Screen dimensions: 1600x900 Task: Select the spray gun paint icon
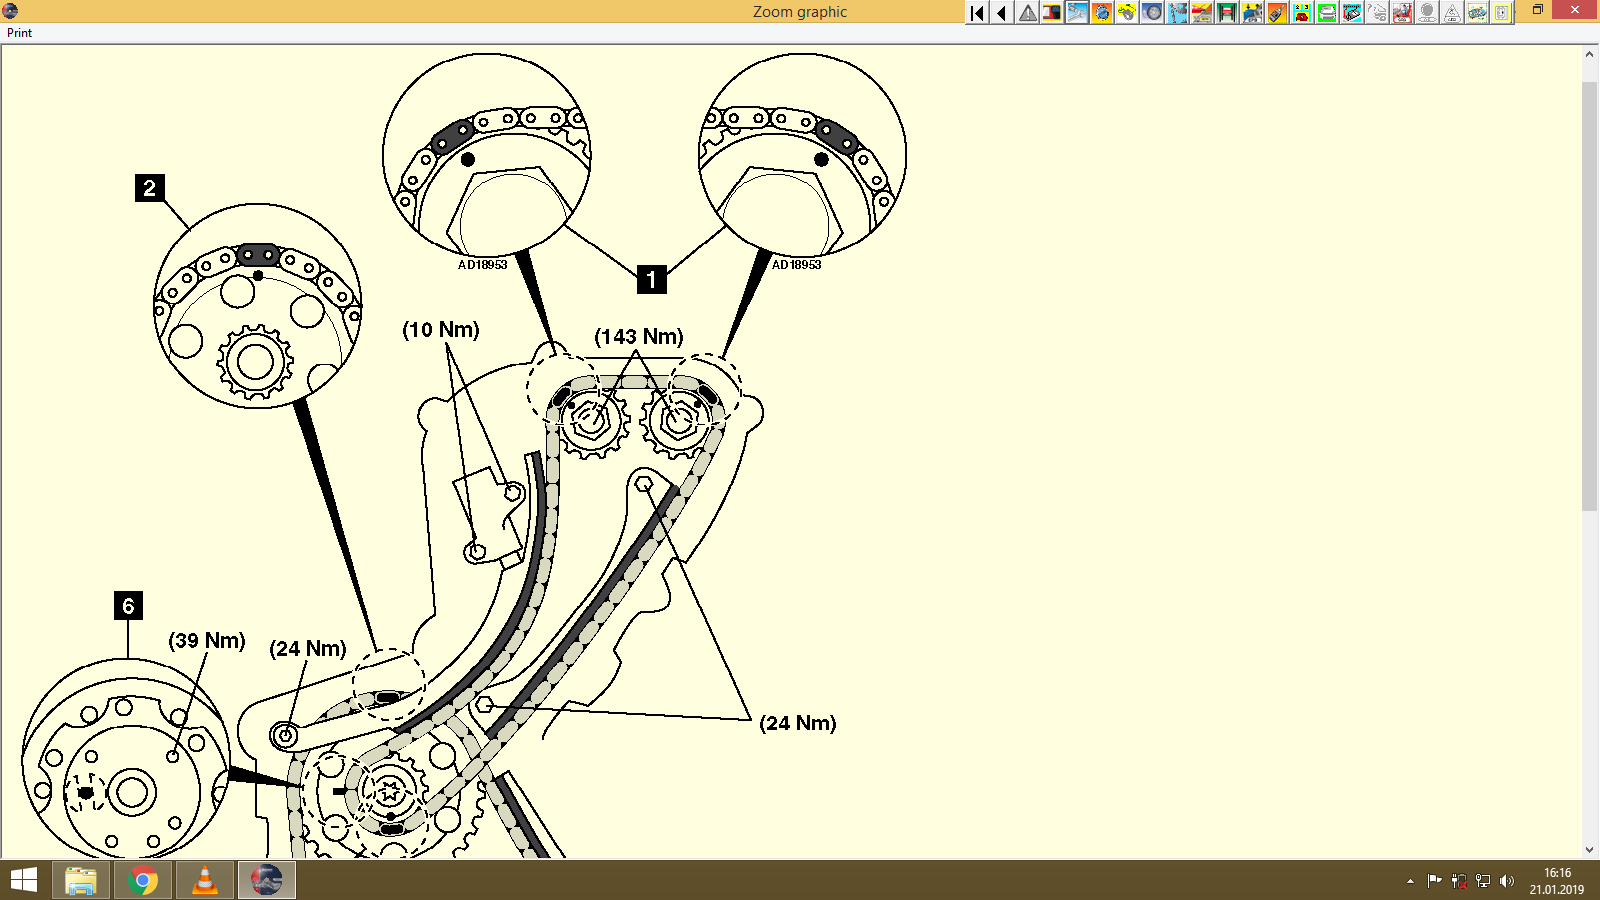point(1276,13)
